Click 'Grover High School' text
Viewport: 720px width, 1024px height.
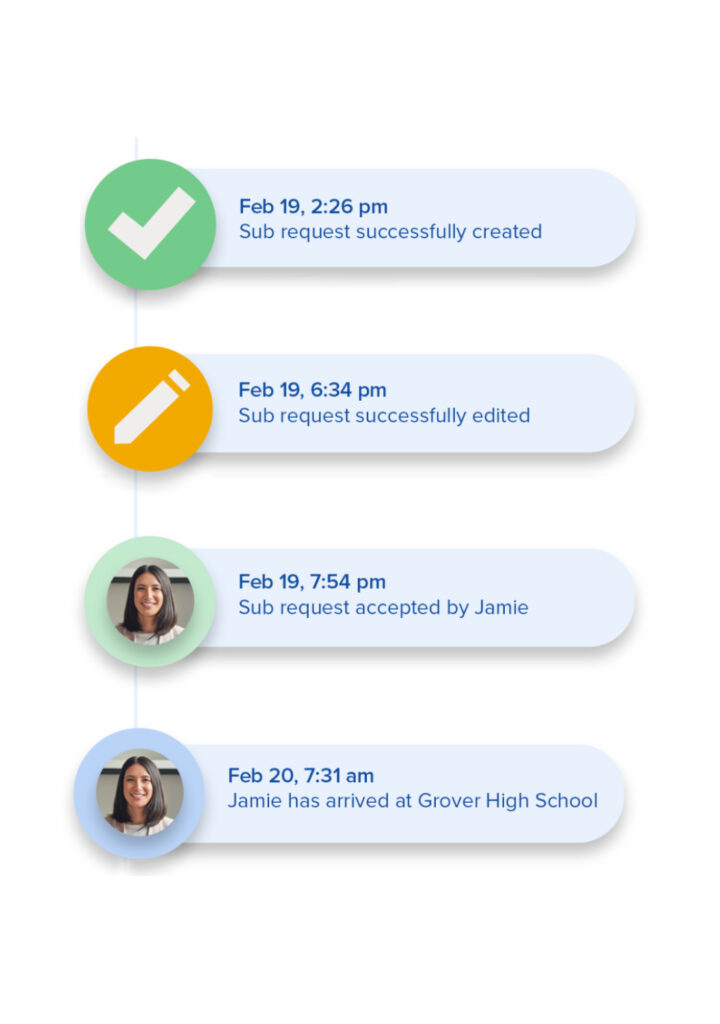click(508, 801)
